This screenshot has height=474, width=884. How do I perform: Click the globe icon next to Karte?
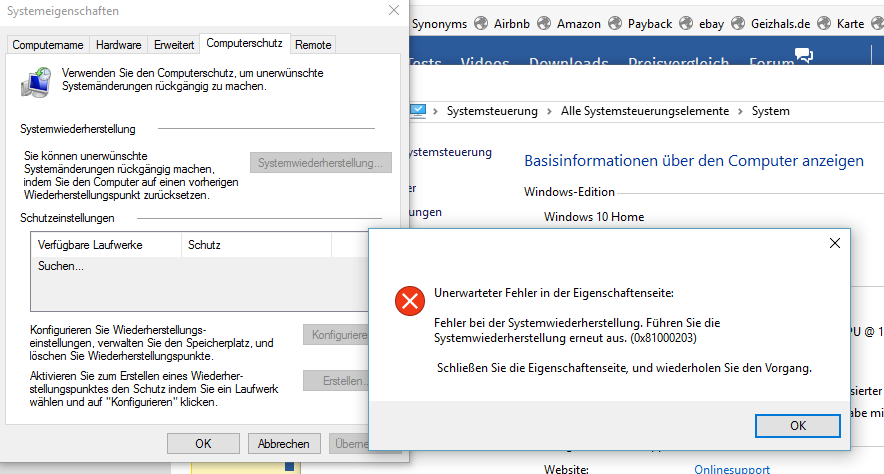pyautogui.click(x=824, y=23)
